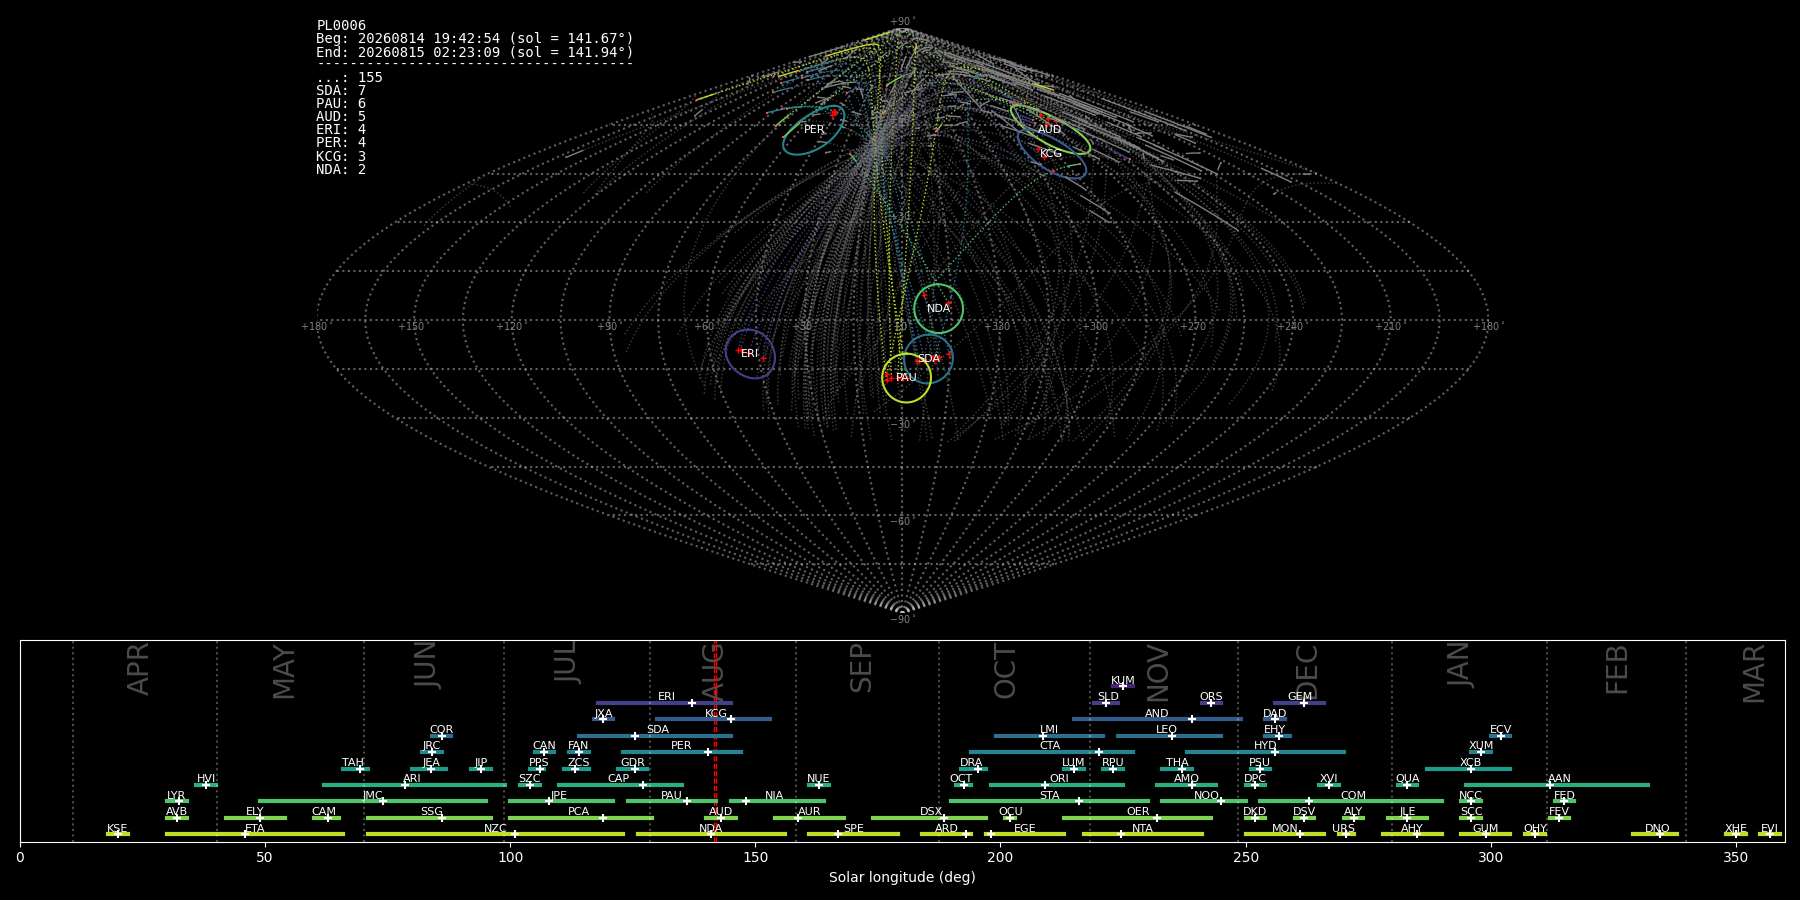1800x900 pixels.
Task: Click the Solar longitude axis label
Action: (902, 877)
